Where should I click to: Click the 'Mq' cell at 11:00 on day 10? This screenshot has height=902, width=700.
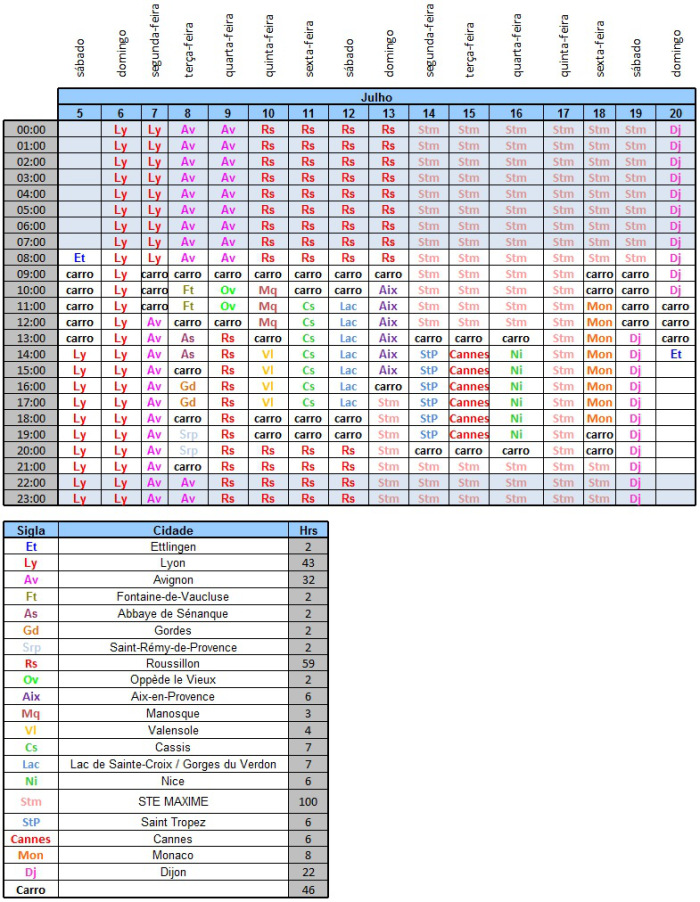coord(268,306)
